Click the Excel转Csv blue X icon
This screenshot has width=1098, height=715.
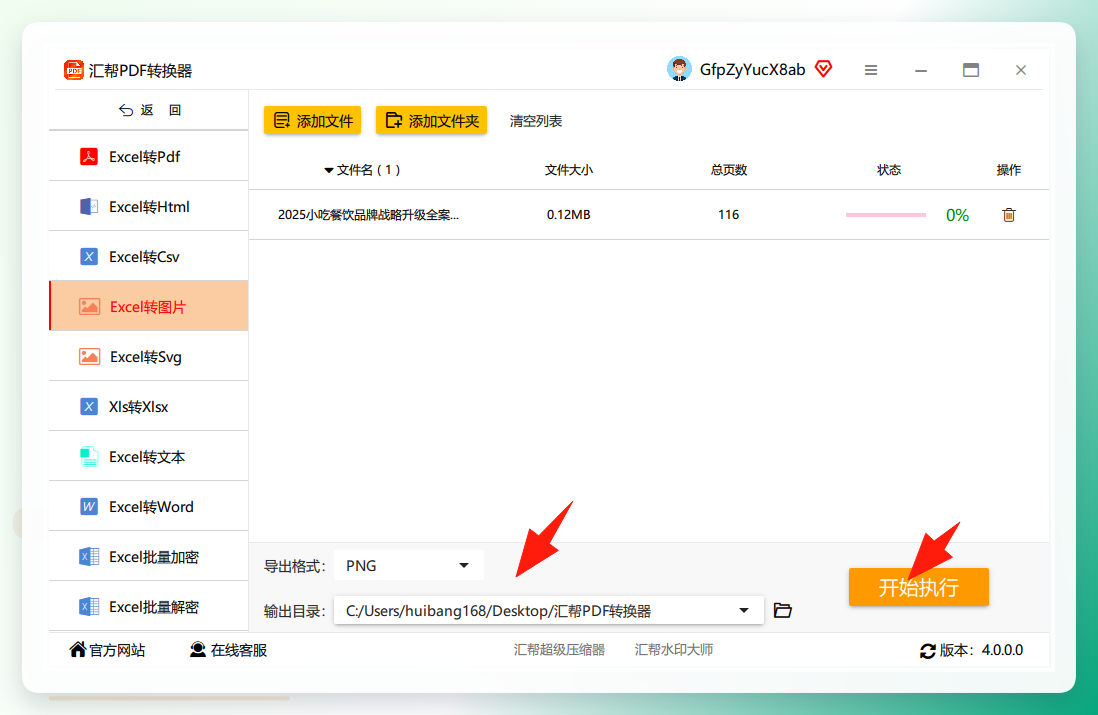point(89,256)
